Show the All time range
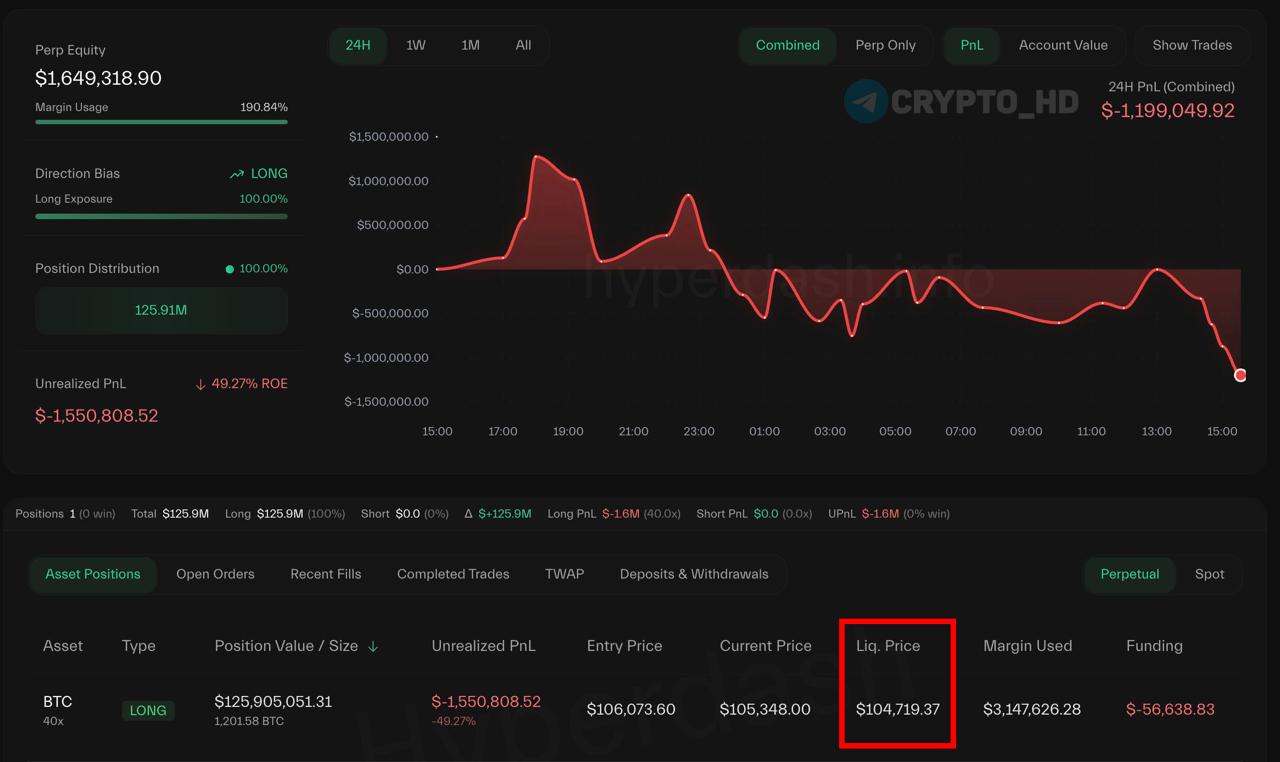This screenshot has height=762, width=1280. point(523,45)
